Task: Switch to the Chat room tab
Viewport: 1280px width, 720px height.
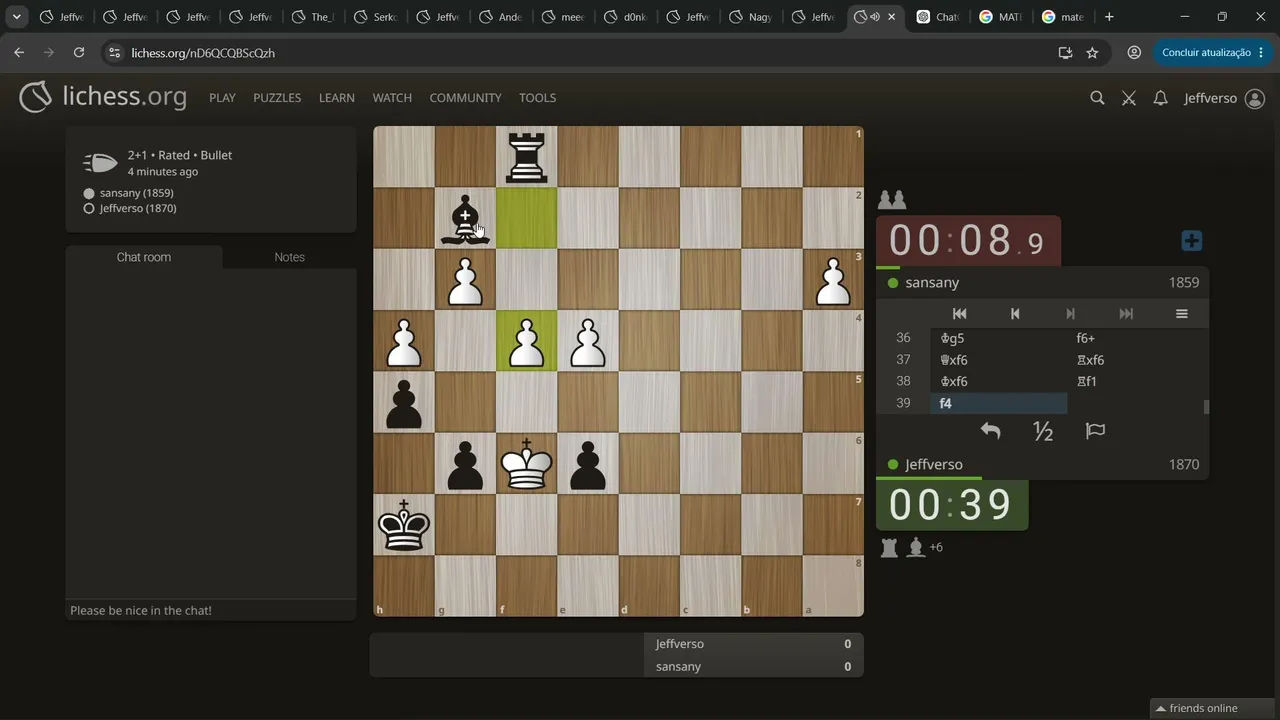Action: pyautogui.click(x=144, y=257)
